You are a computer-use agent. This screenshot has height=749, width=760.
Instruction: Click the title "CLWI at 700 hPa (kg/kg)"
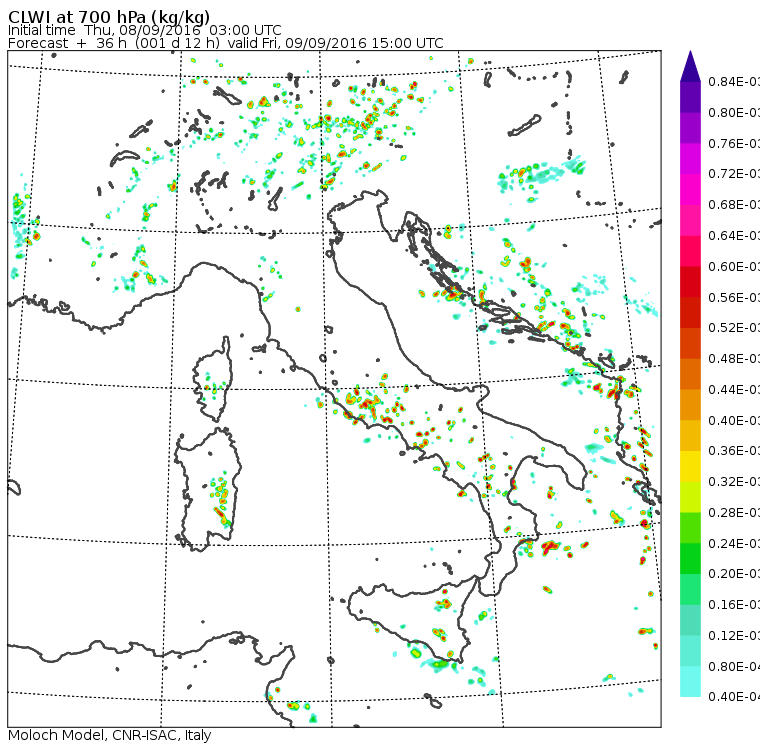click(109, 17)
